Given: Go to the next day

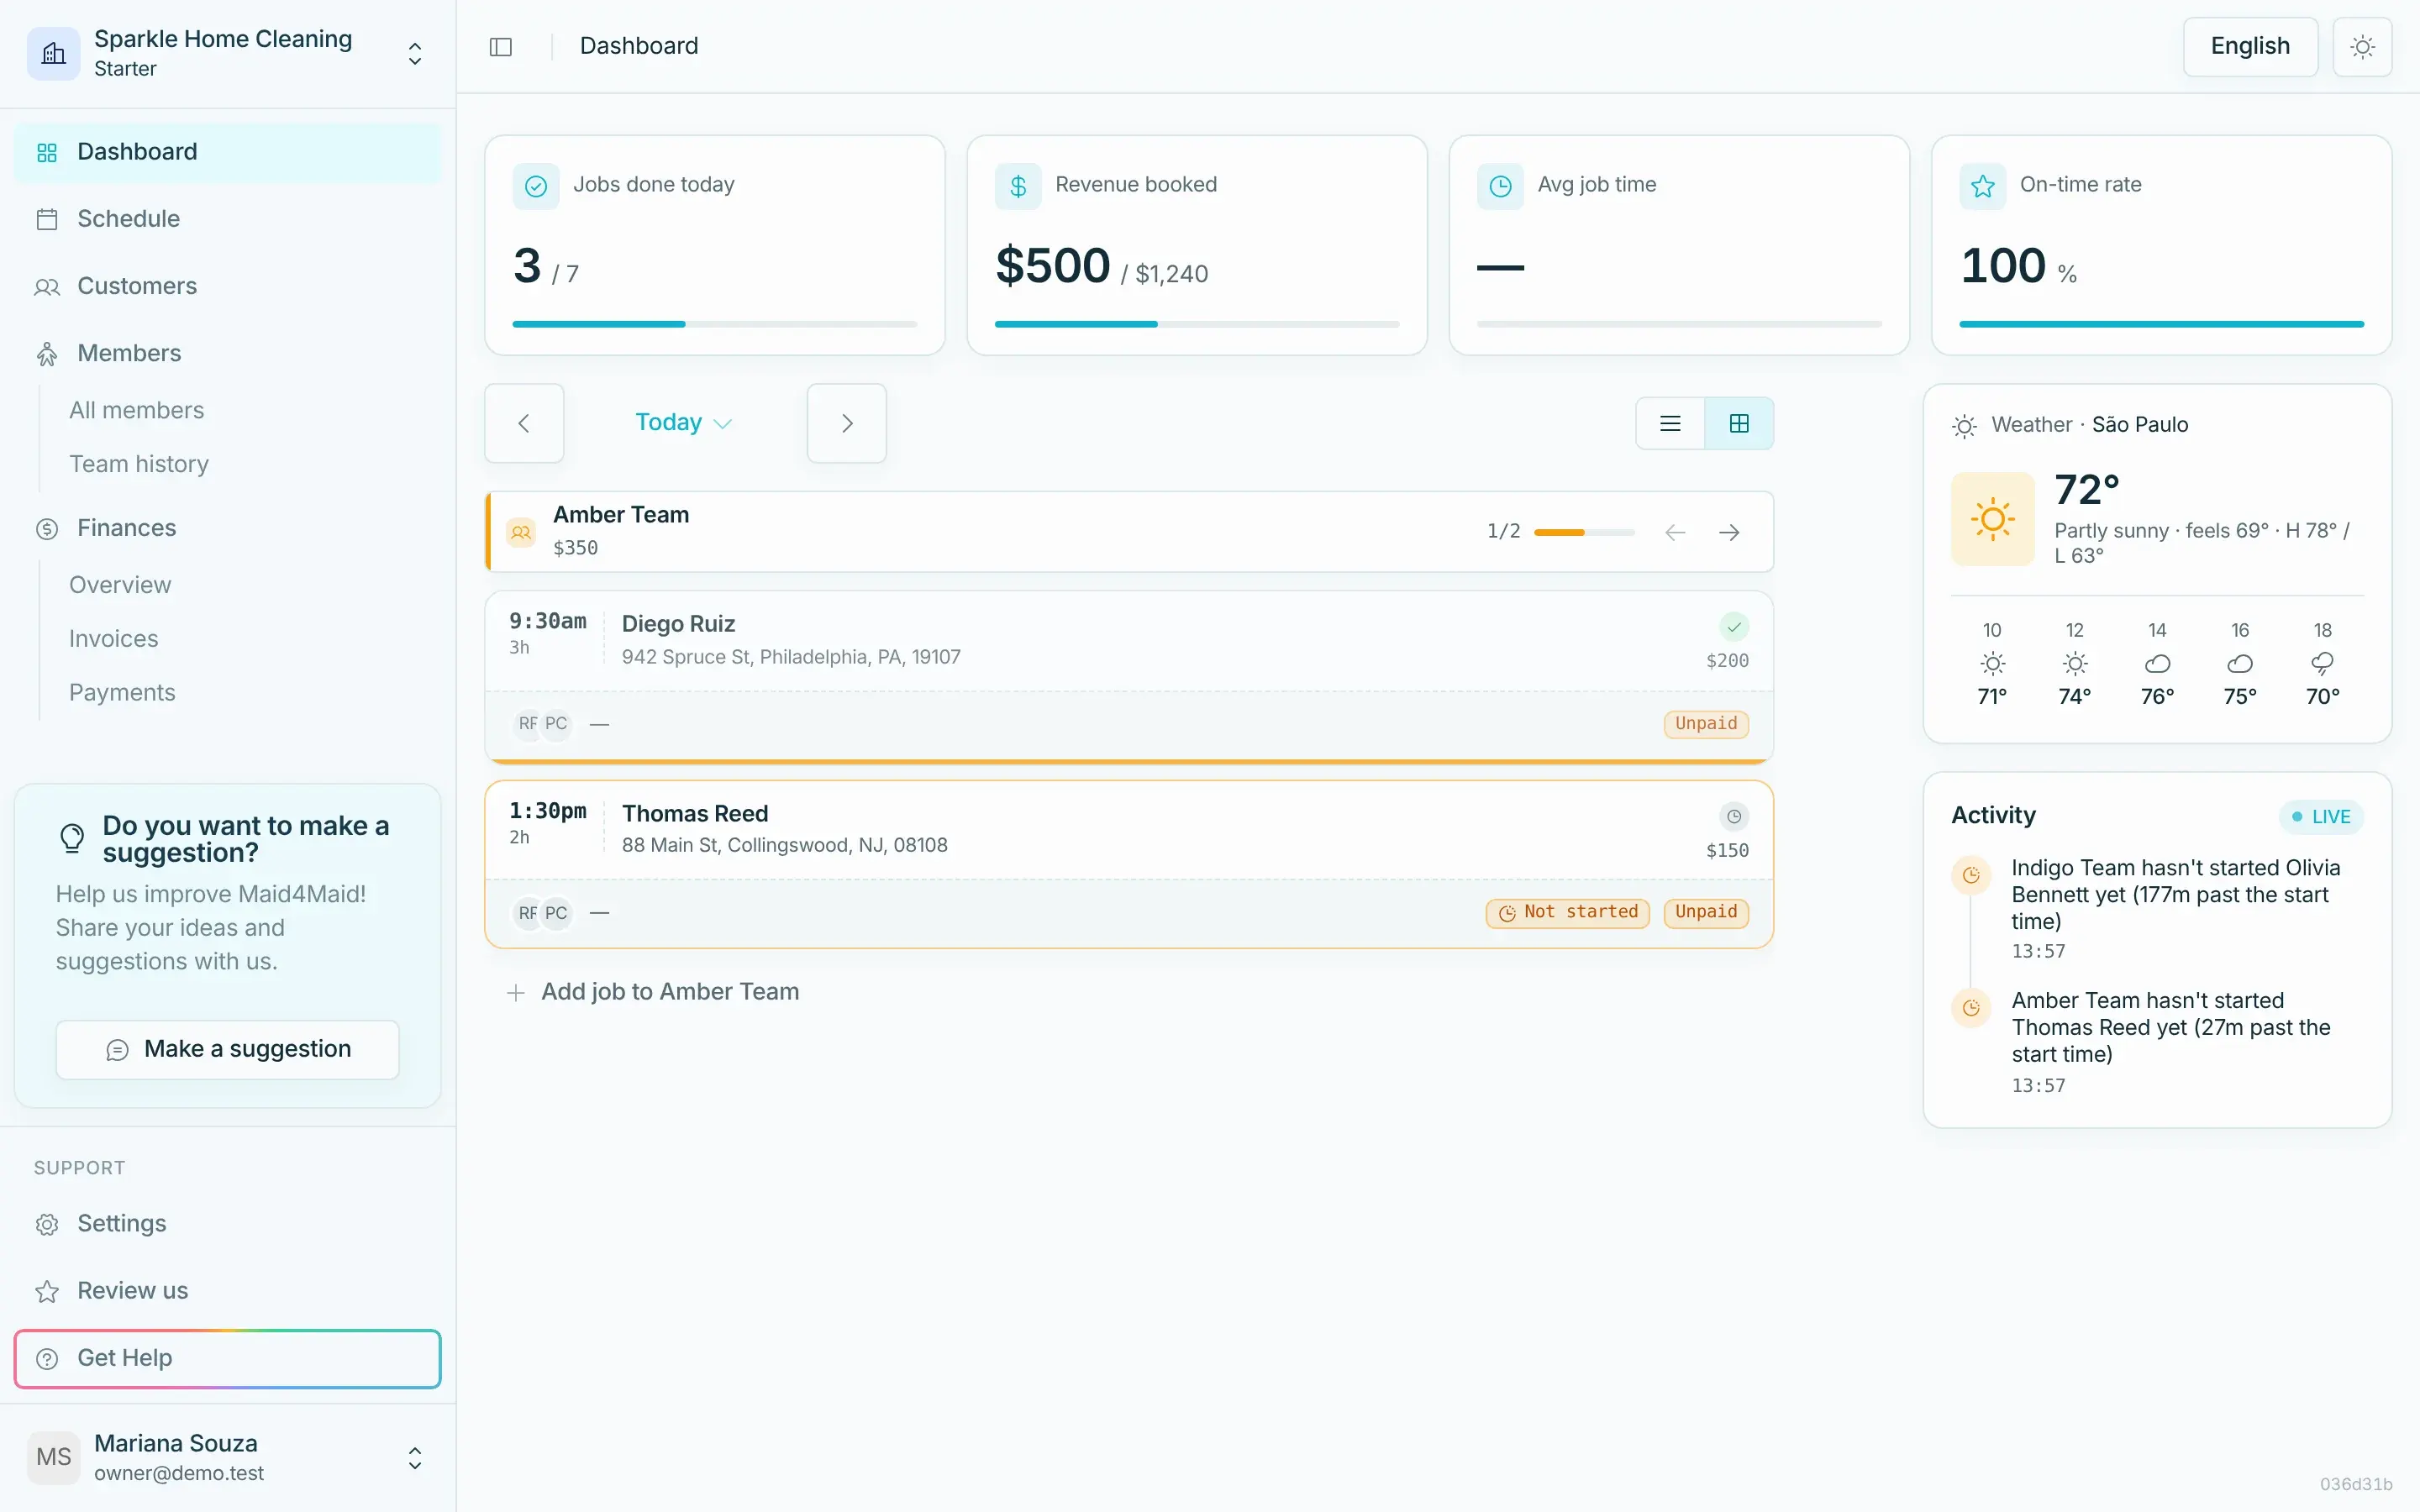Looking at the screenshot, I should click(x=847, y=423).
